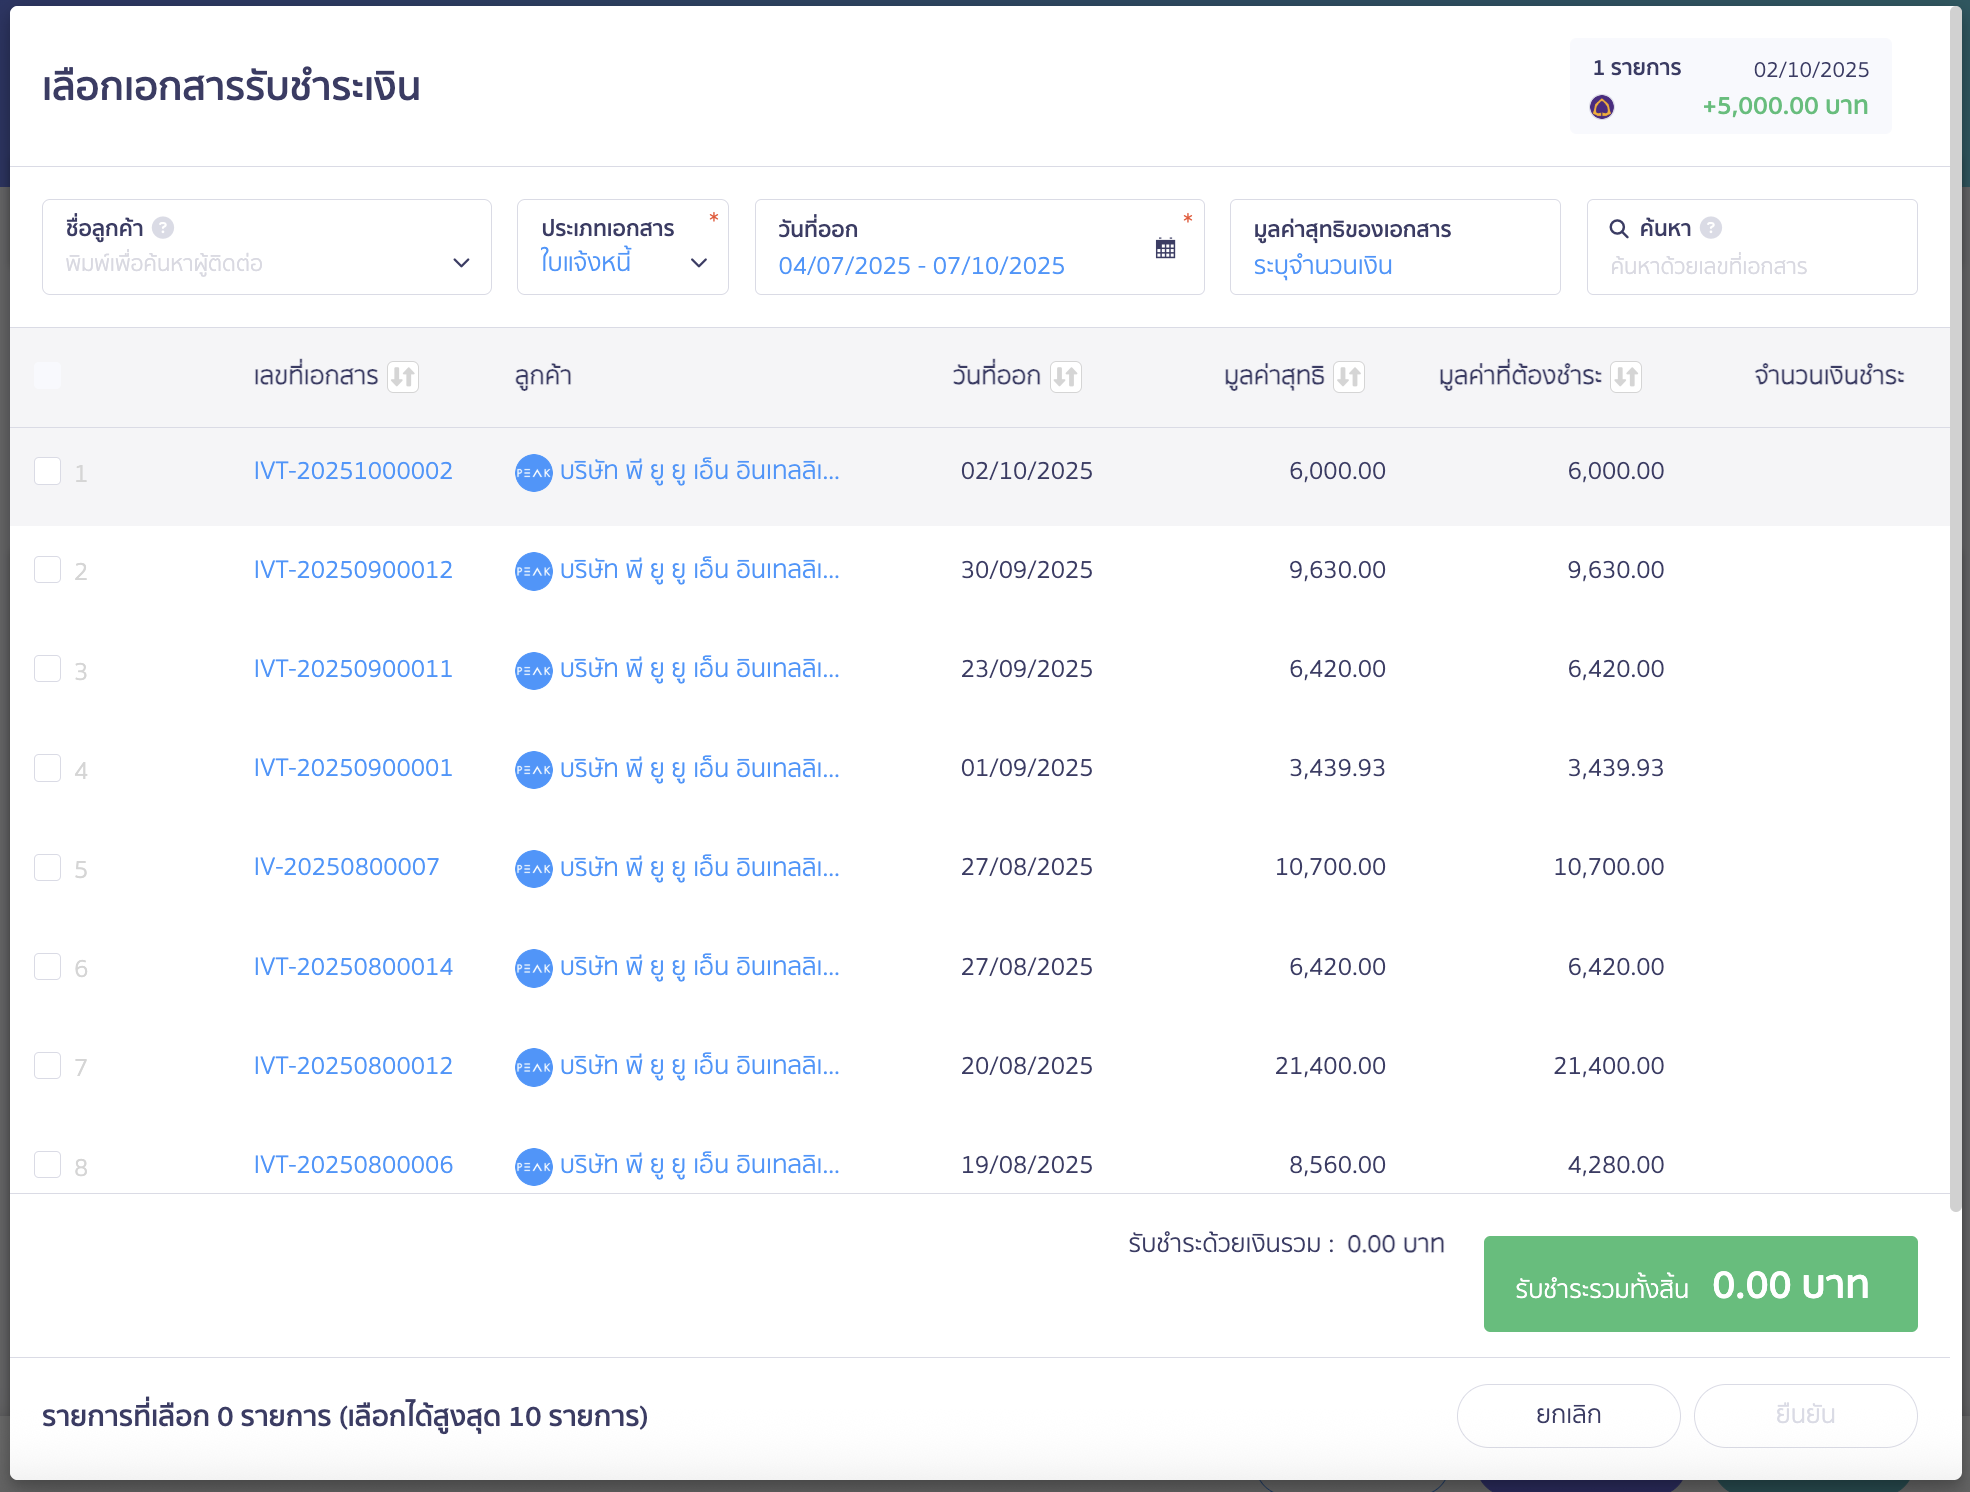Expand the customer name dropdown
1970x1492 pixels.
[x=461, y=263]
